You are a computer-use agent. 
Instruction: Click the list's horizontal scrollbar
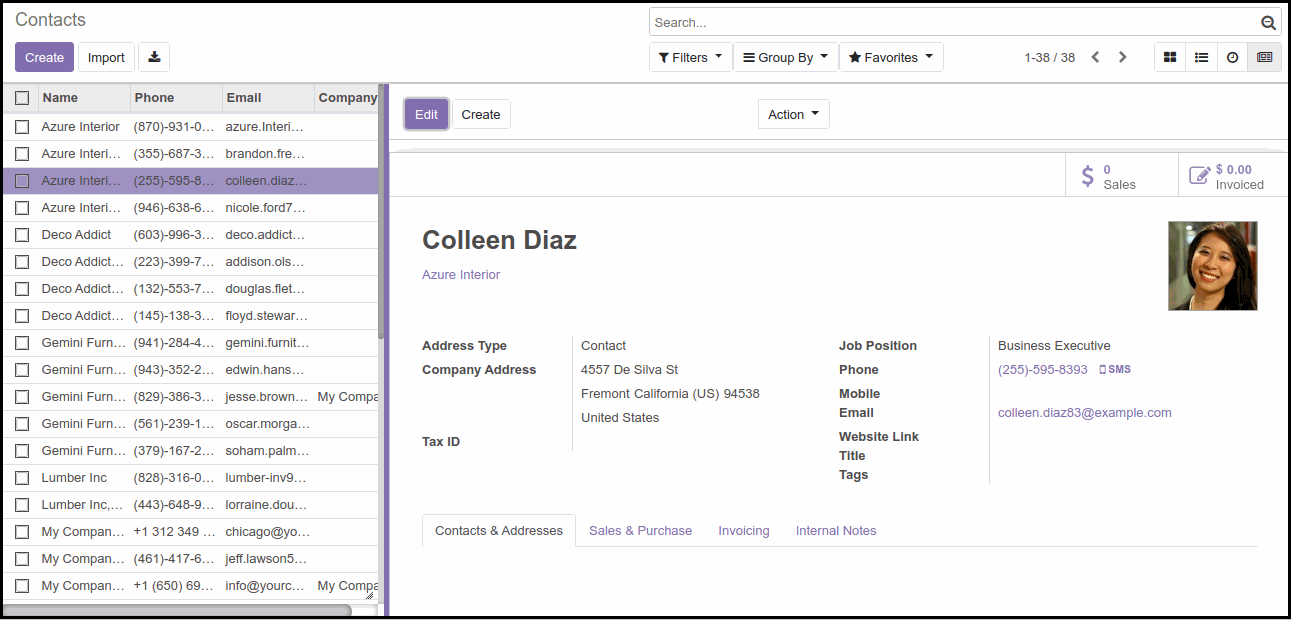178,610
